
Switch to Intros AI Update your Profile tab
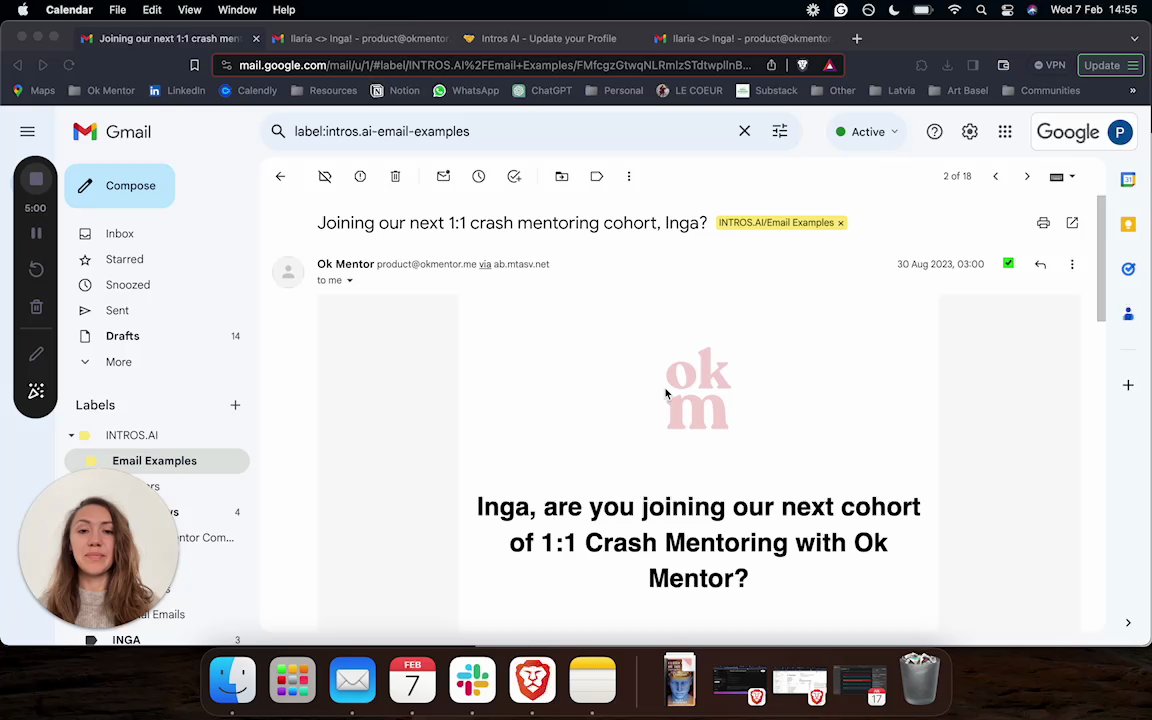click(x=548, y=39)
